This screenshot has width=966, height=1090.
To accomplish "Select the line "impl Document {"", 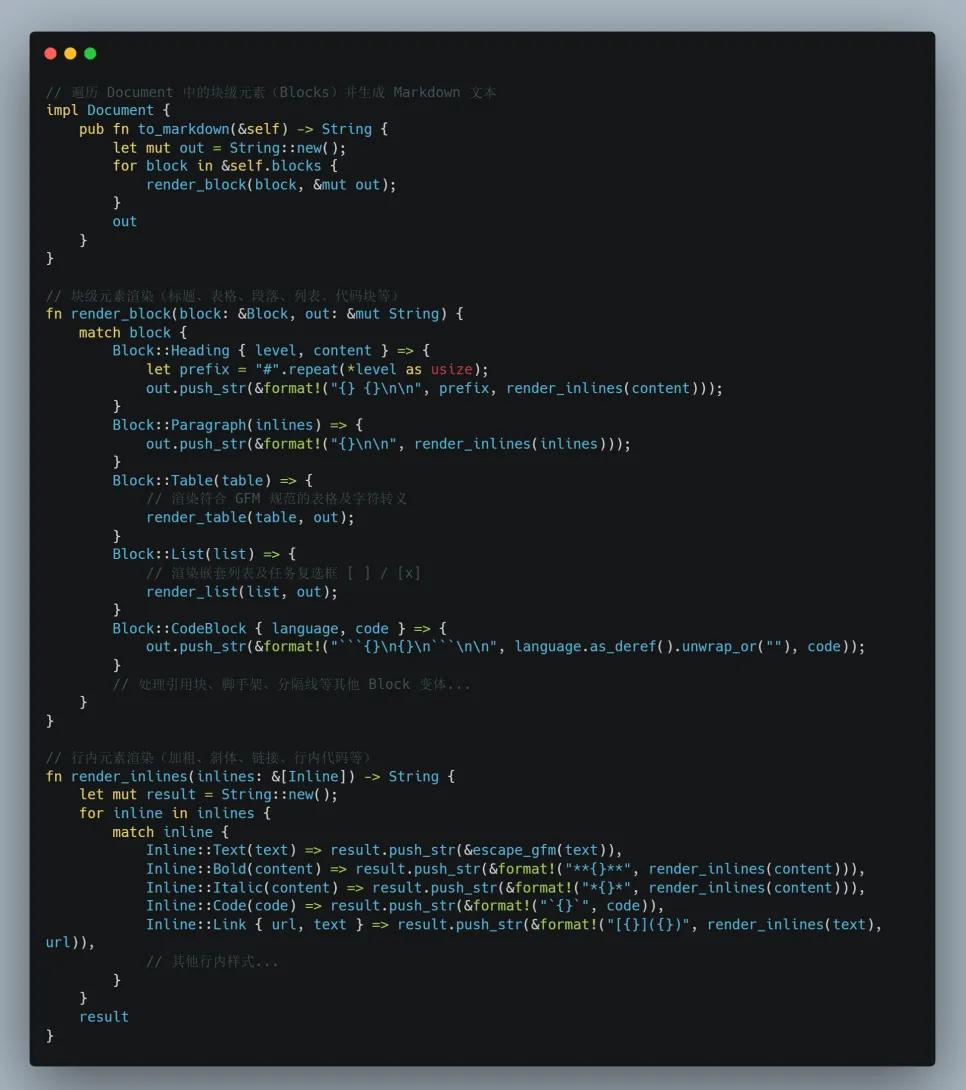I will [108, 111].
